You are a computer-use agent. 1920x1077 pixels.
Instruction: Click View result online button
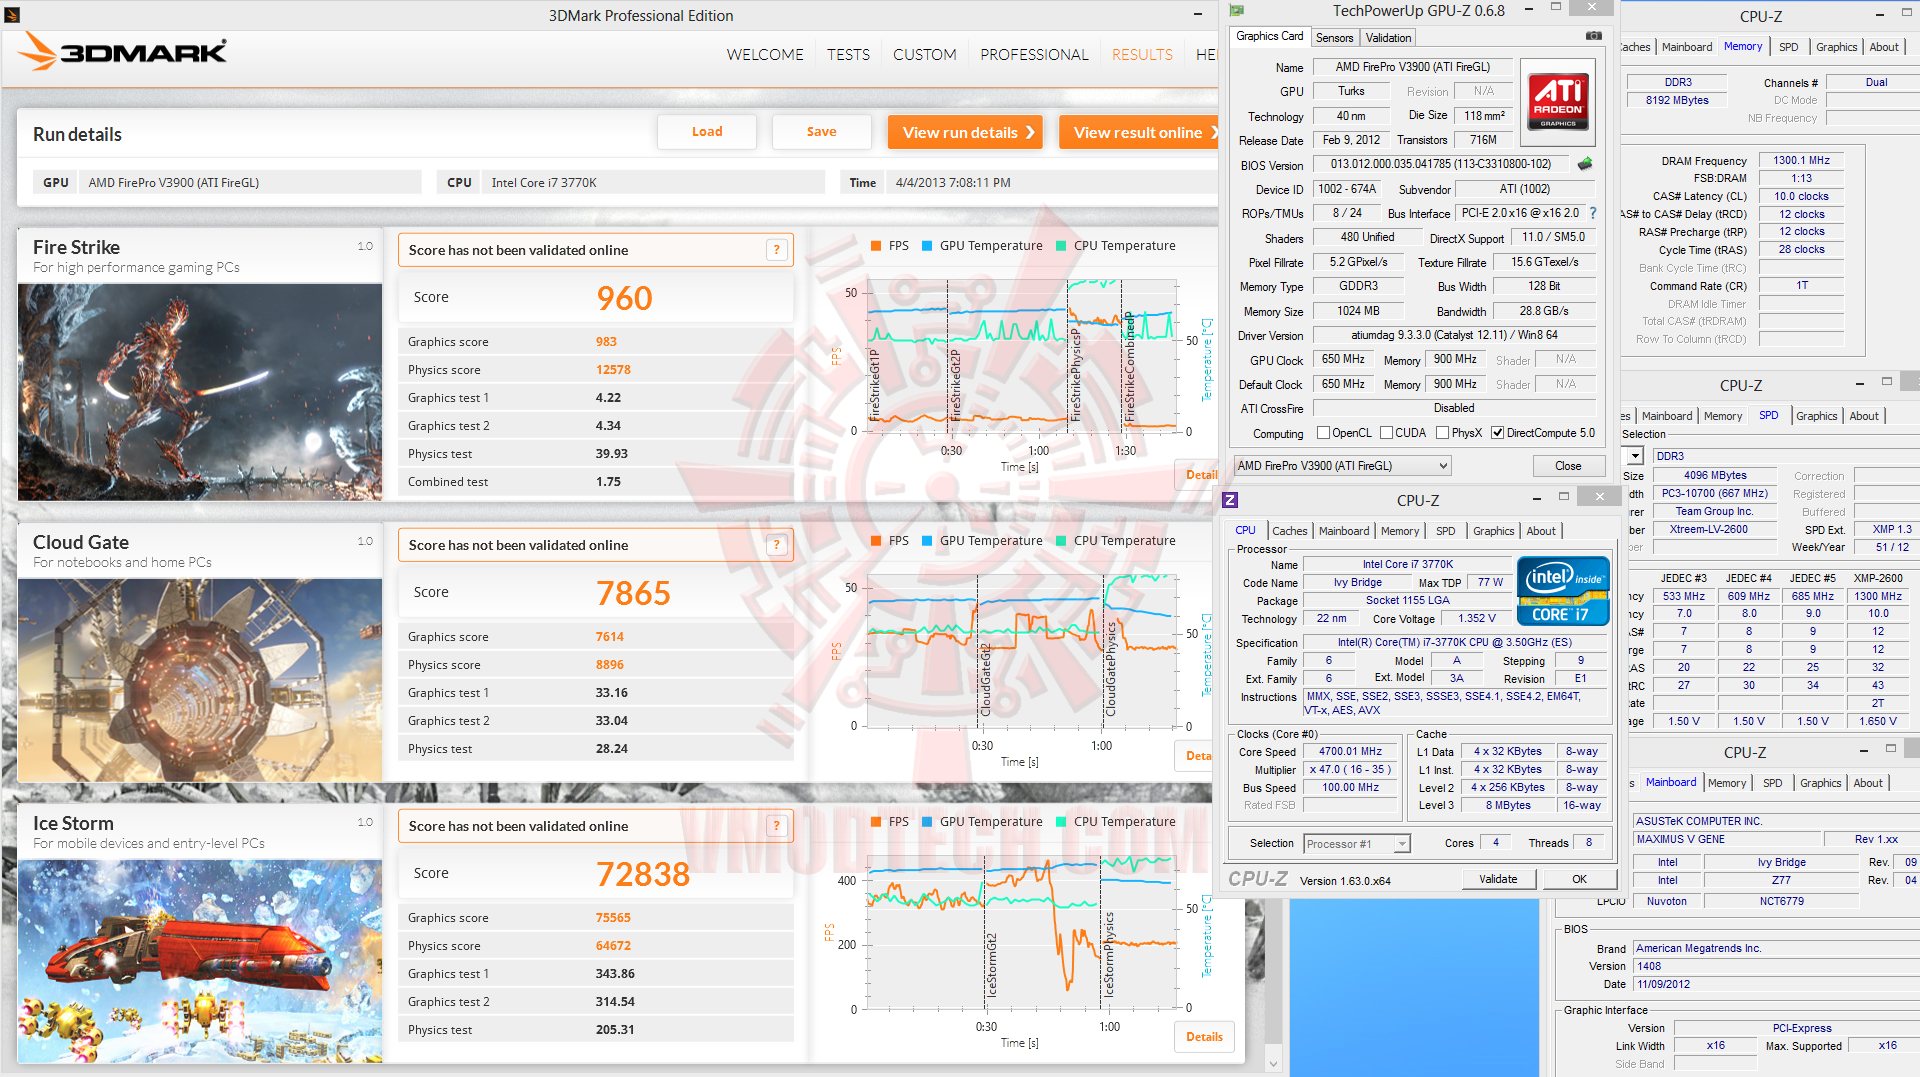point(1139,132)
